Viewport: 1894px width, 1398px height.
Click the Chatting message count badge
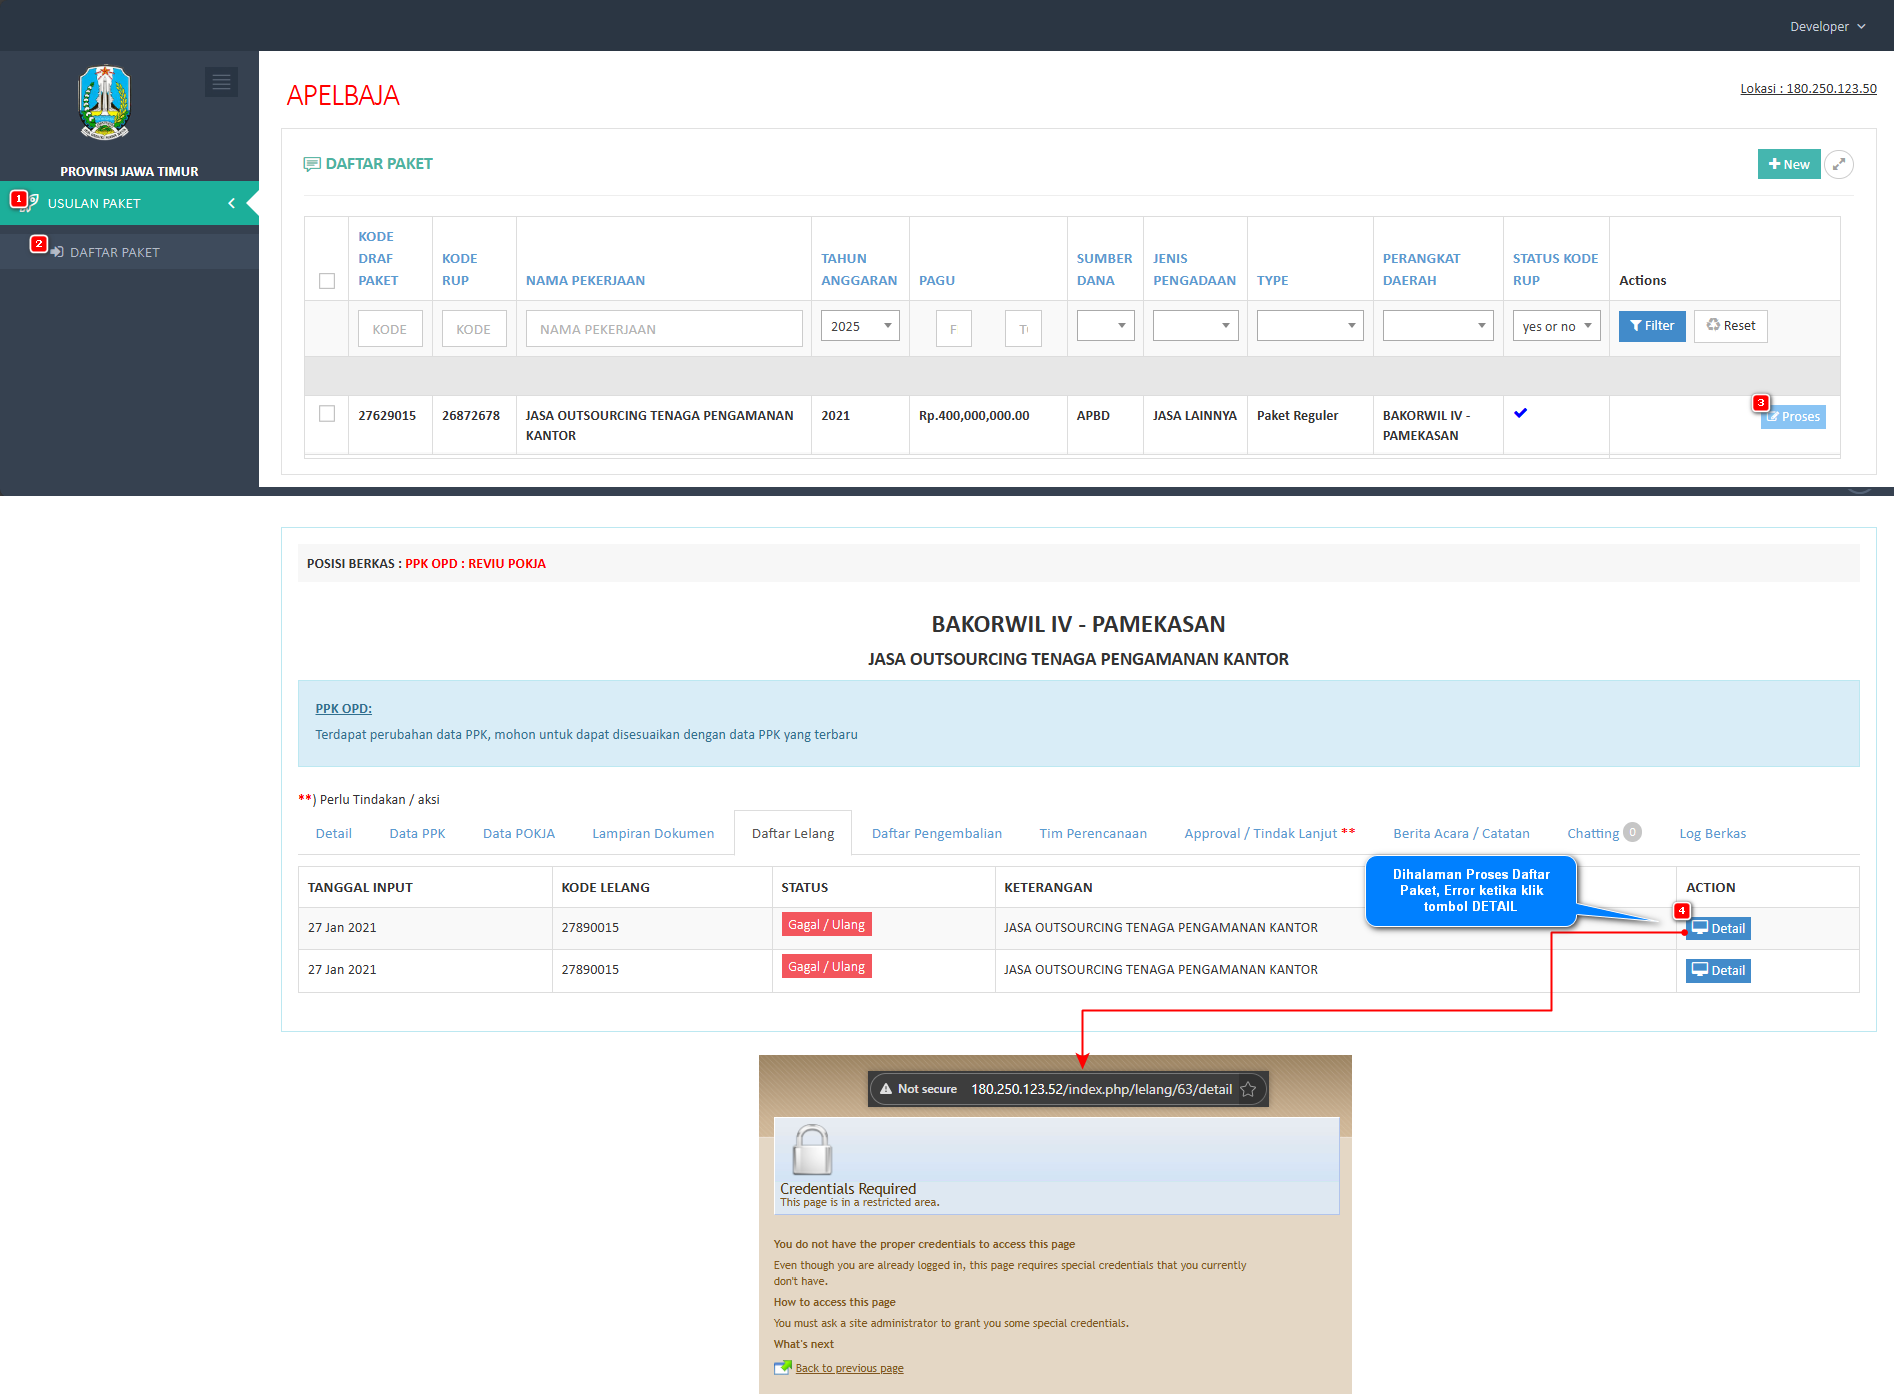1632,832
